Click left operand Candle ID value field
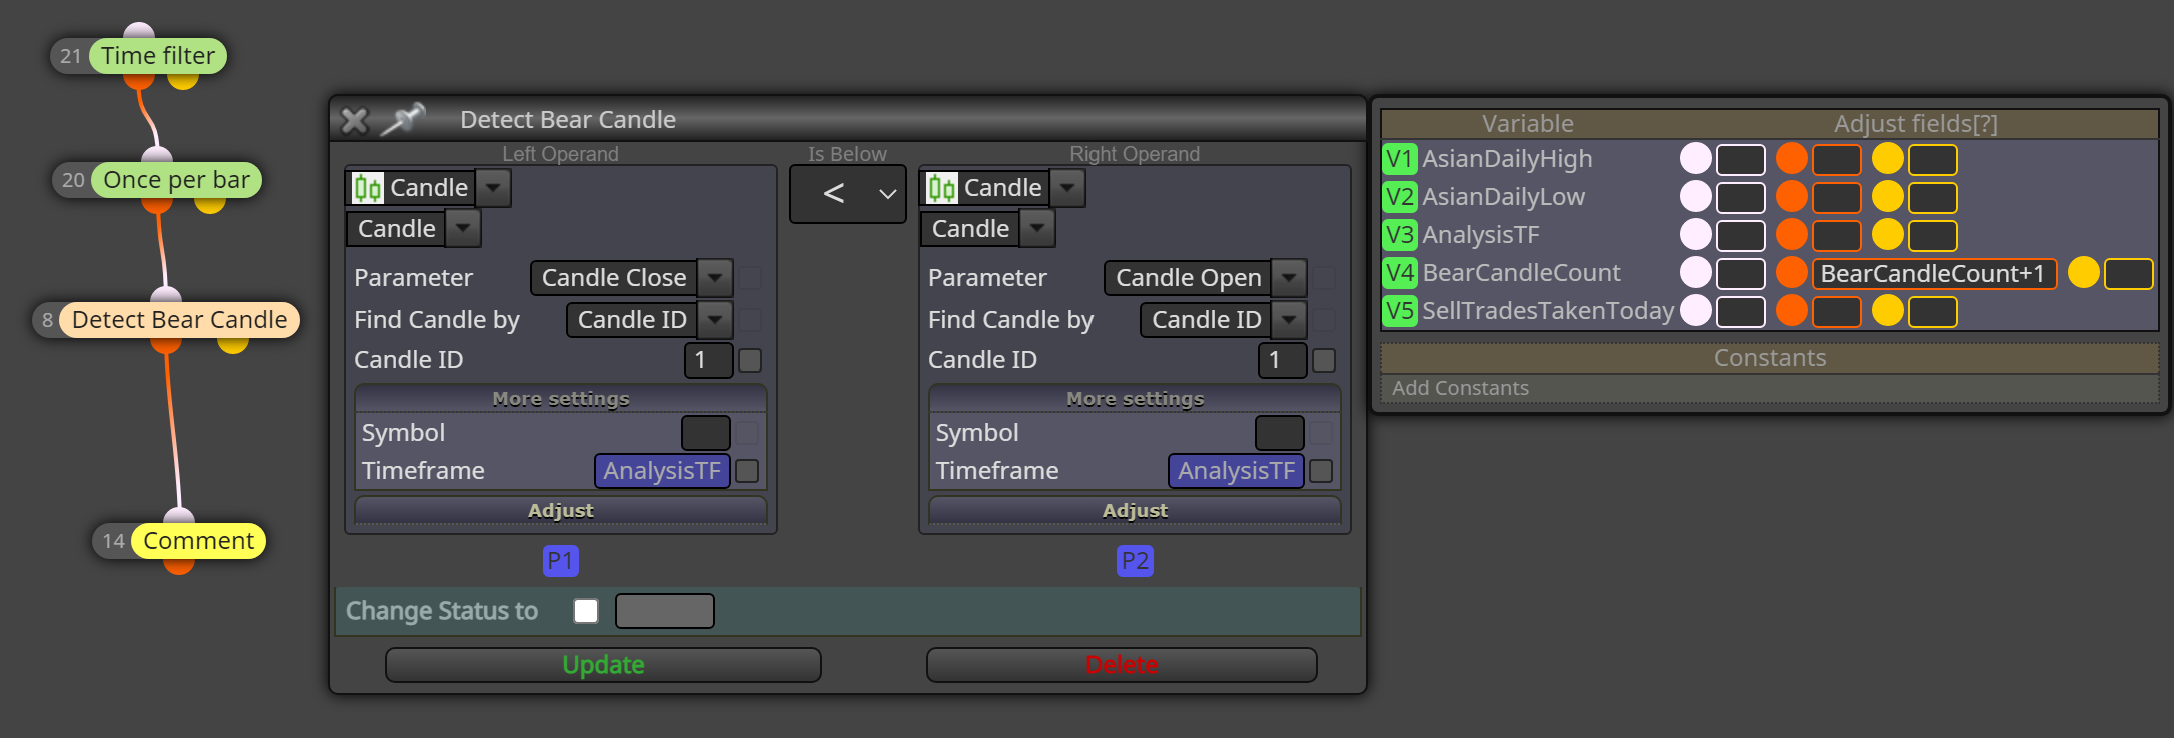The width and height of the screenshot is (2174, 738). click(x=708, y=360)
